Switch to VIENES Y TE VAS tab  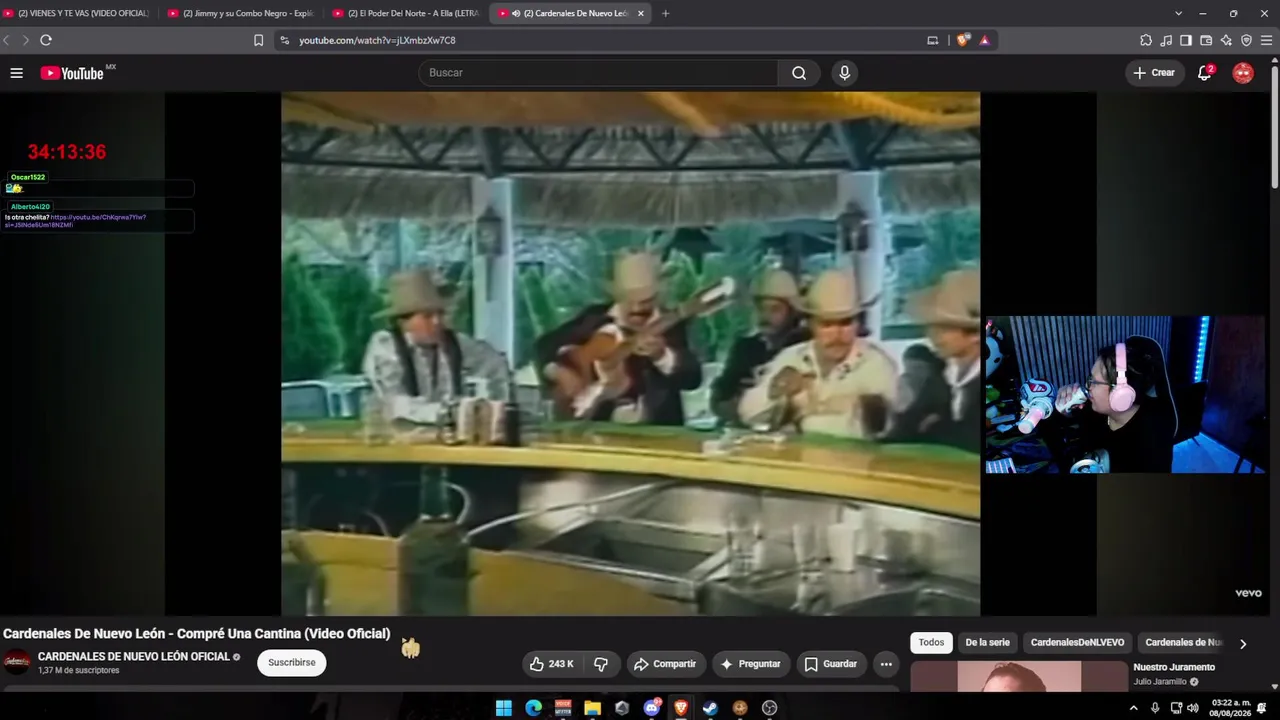coord(76,13)
